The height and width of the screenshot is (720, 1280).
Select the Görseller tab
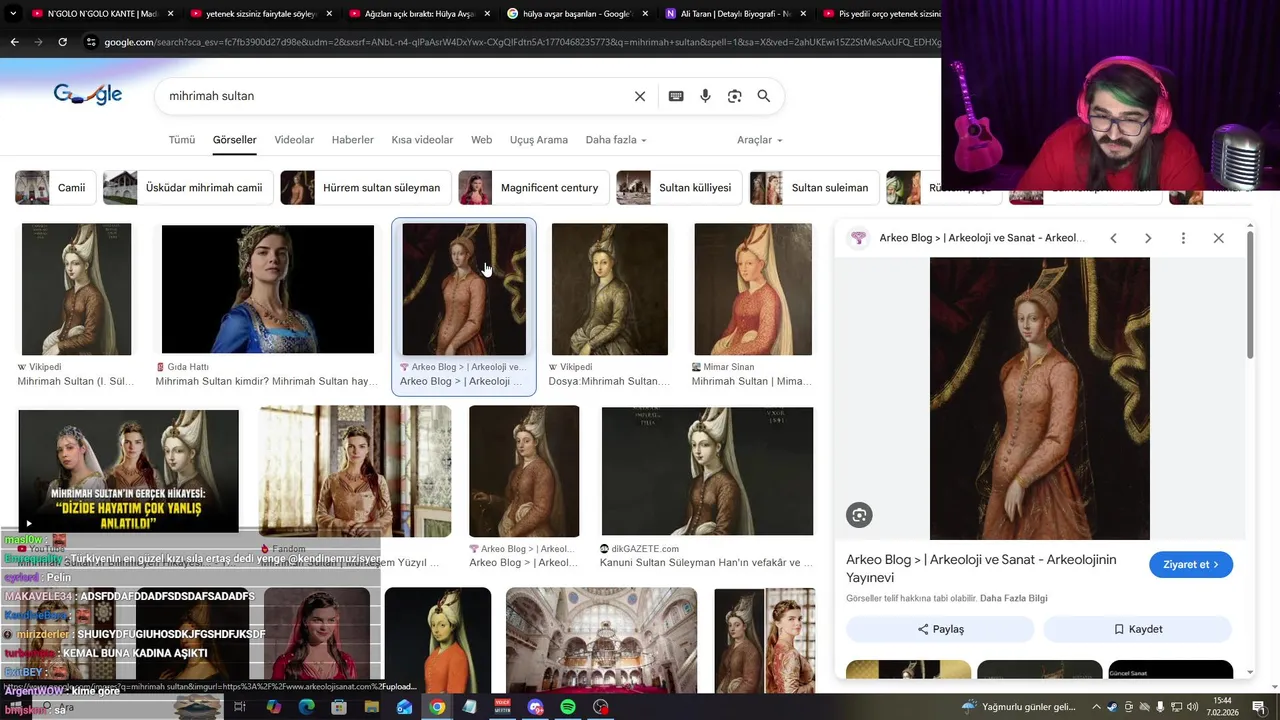235,140
